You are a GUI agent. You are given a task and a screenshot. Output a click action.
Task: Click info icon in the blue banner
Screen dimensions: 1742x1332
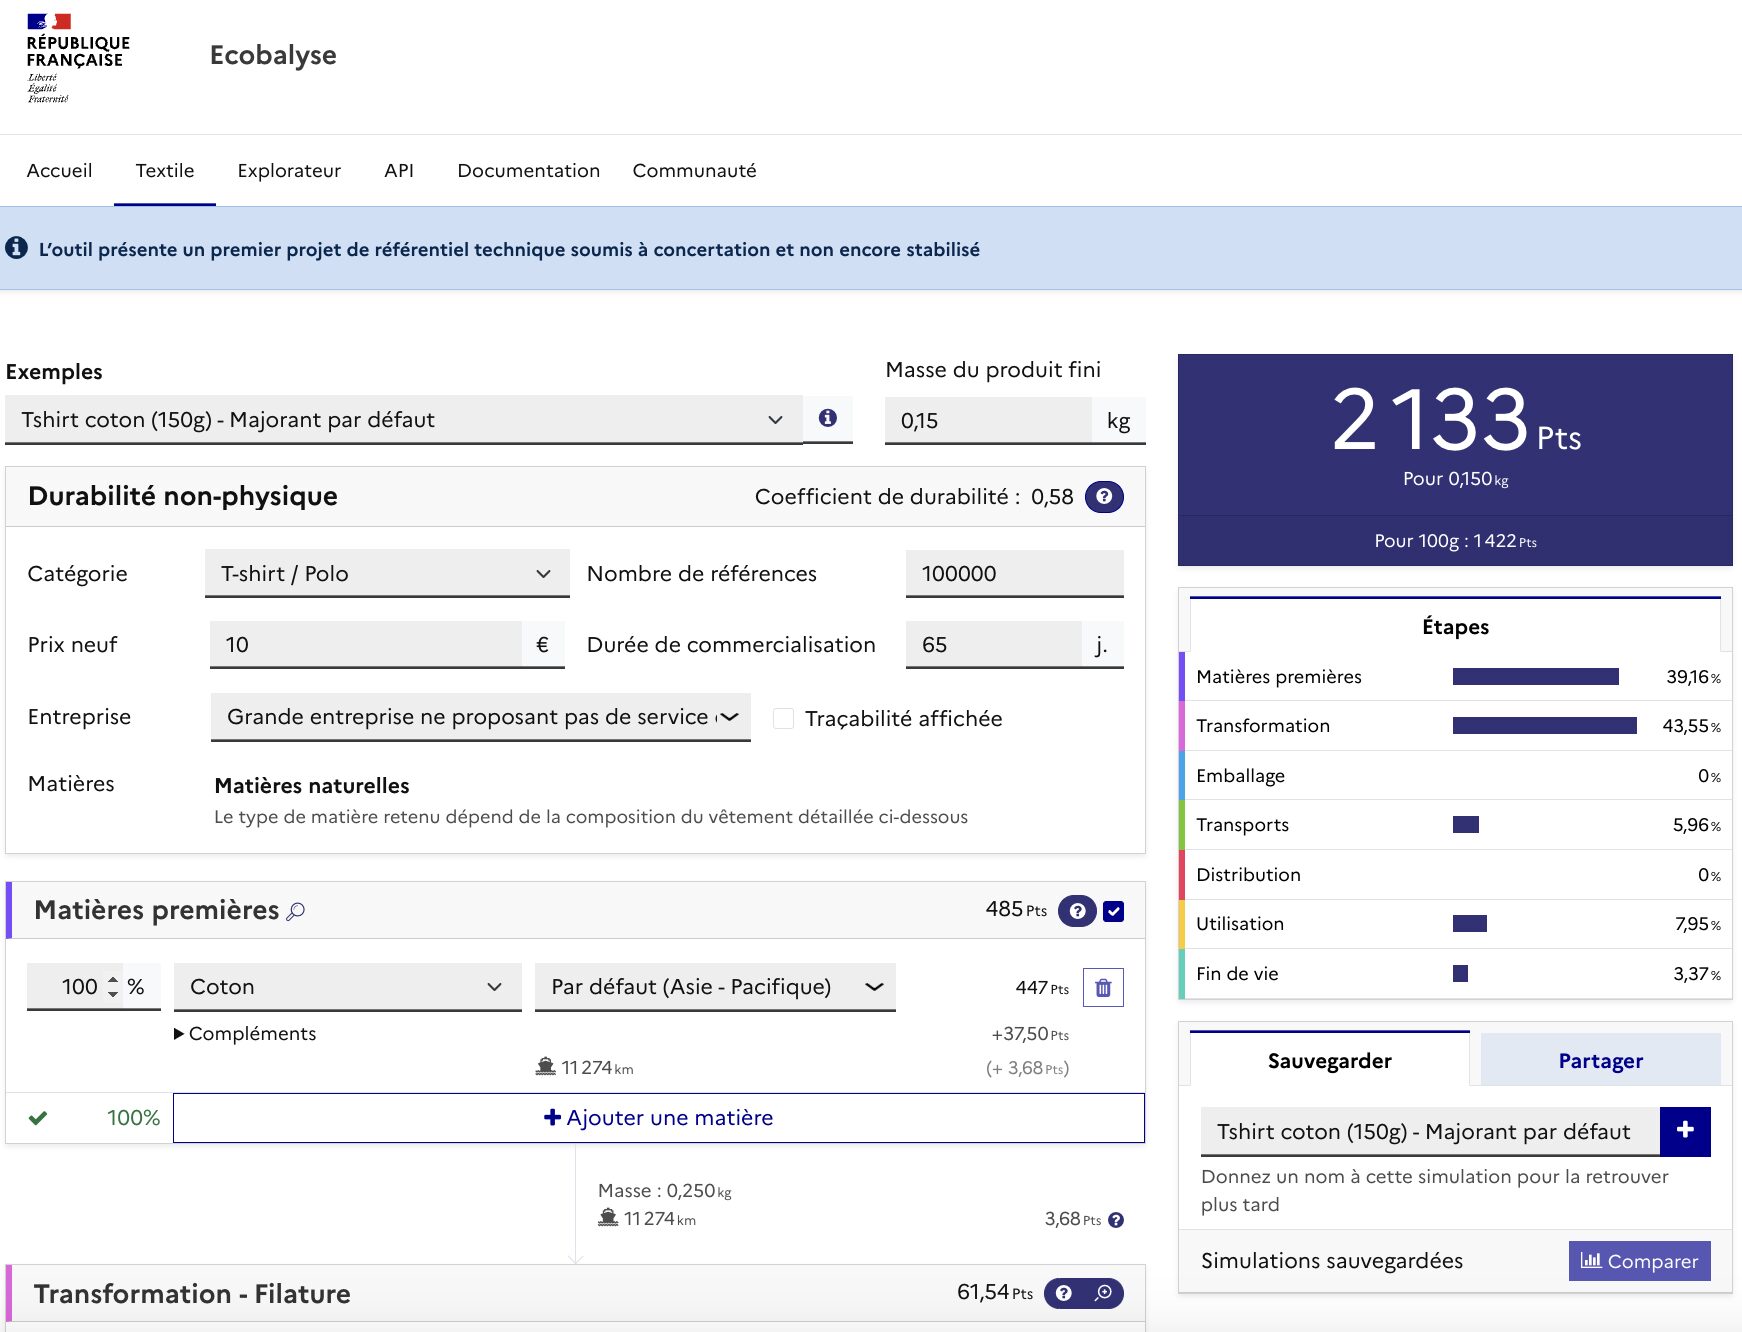[16, 248]
